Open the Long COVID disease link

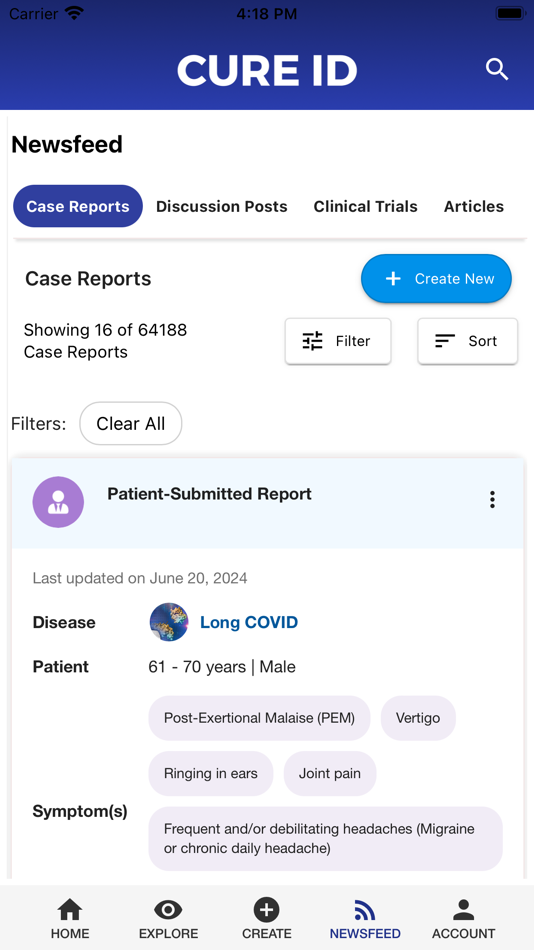click(249, 622)
